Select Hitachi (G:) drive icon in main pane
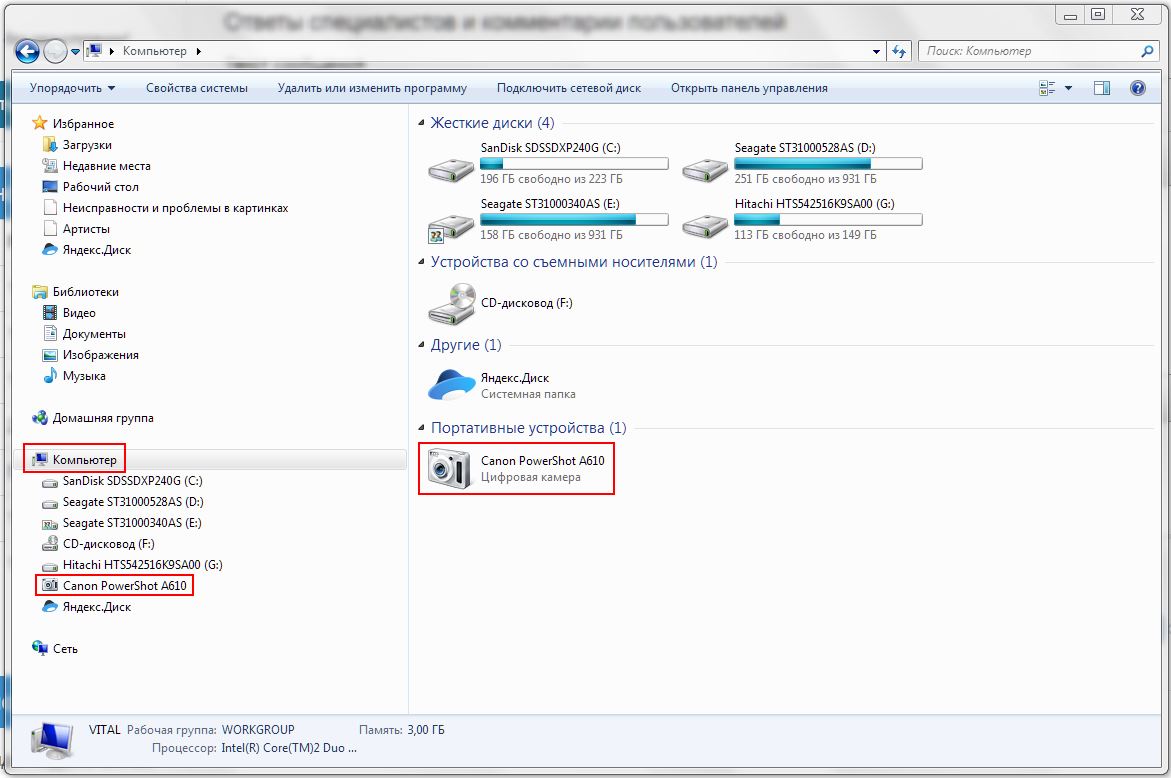The image size is (1171, 778). [x=705, y=225]
